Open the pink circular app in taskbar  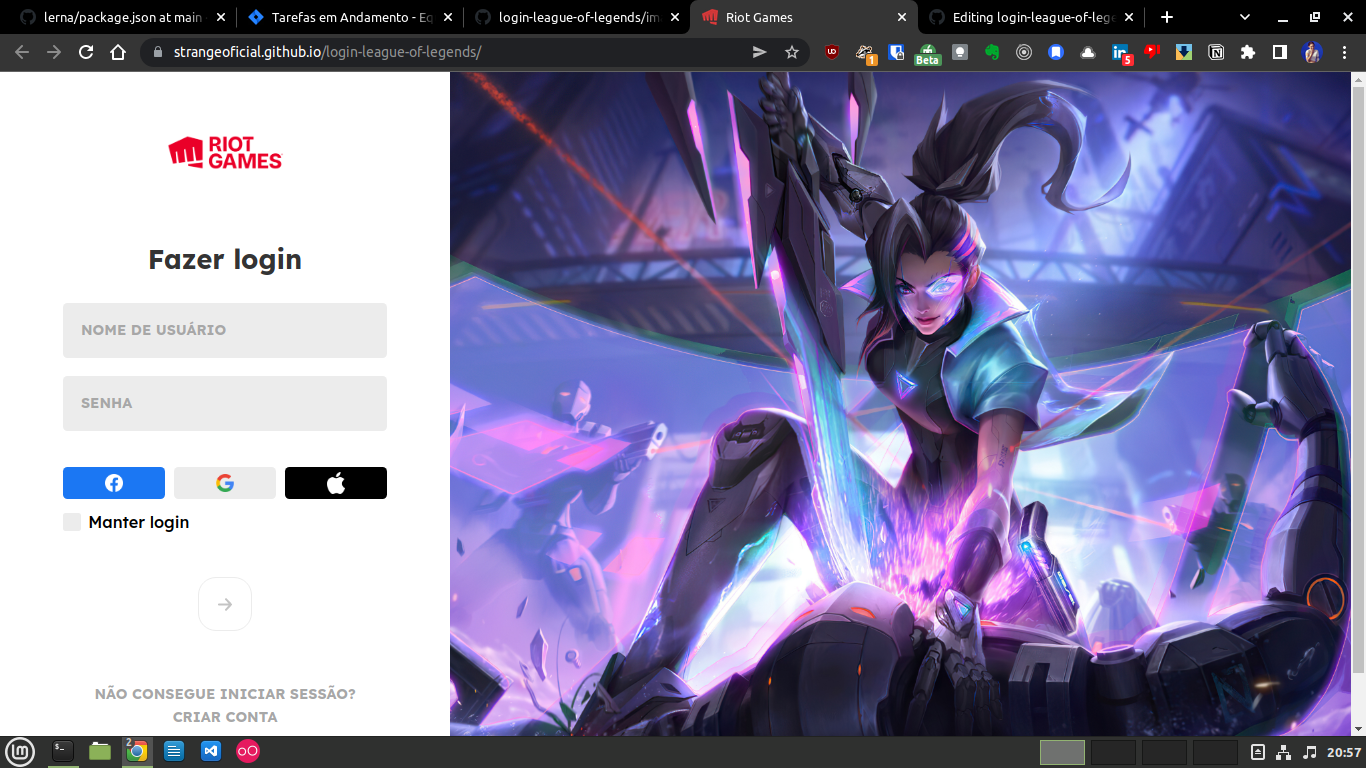[x=247, y=751]
